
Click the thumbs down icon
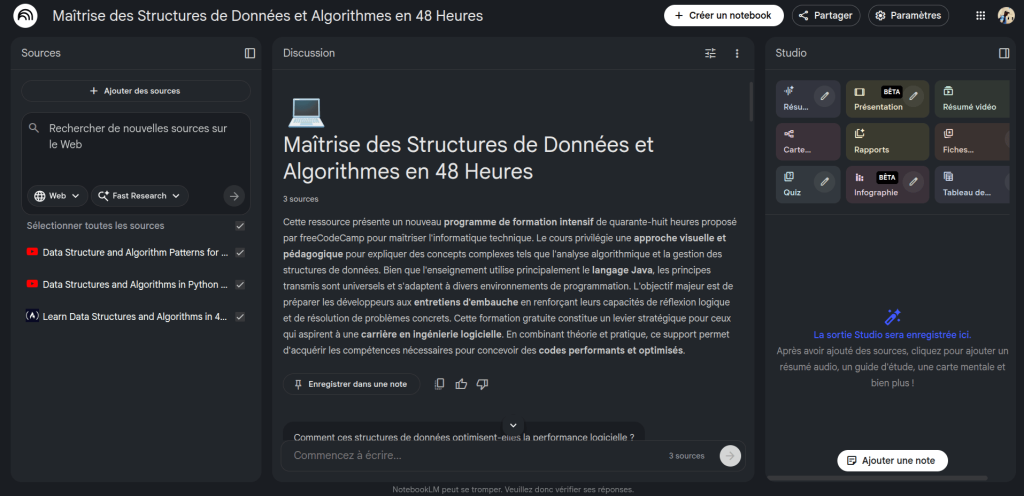click(483, 384)
